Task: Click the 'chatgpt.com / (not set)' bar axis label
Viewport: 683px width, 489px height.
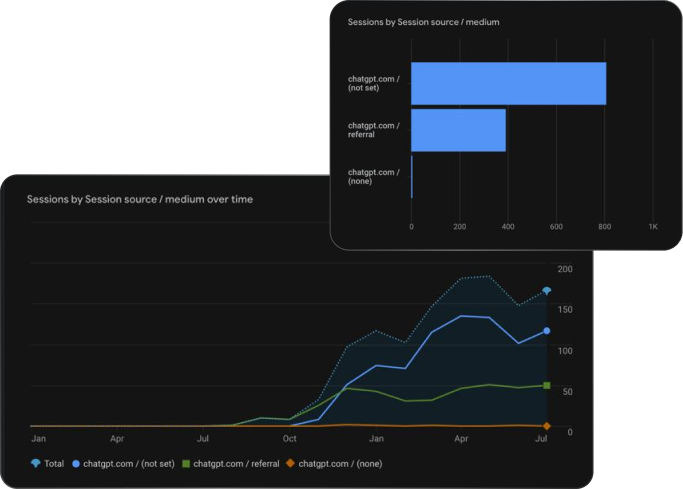Action: click(x=374, y=83)
